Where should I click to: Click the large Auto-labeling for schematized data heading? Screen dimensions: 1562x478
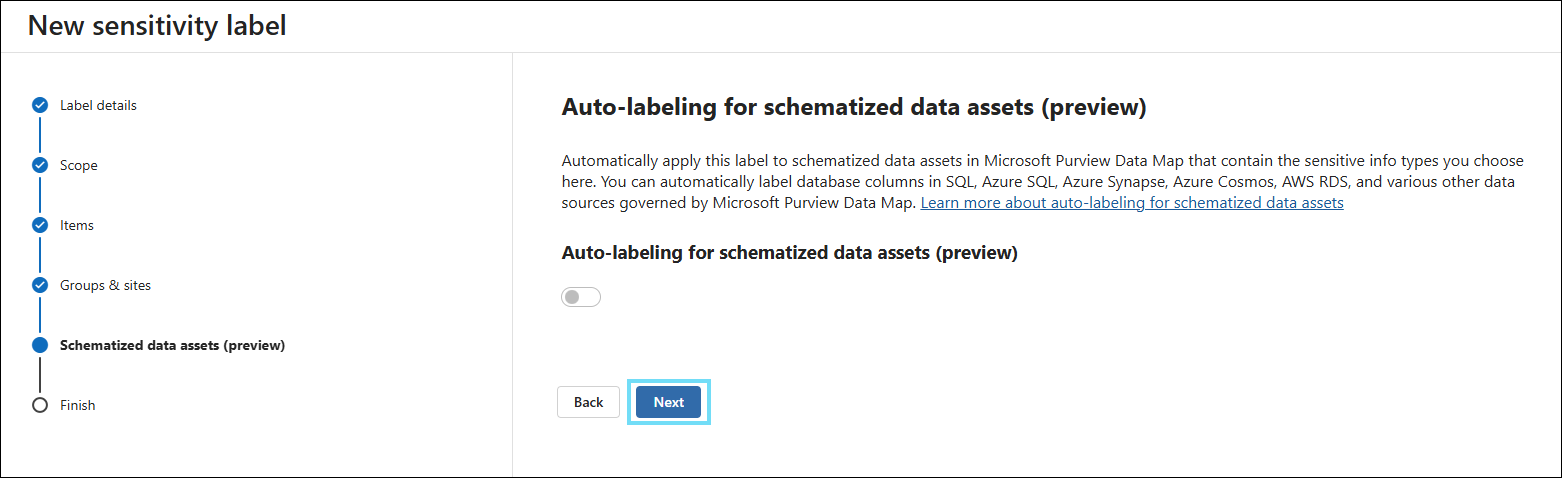coord(853,108)
